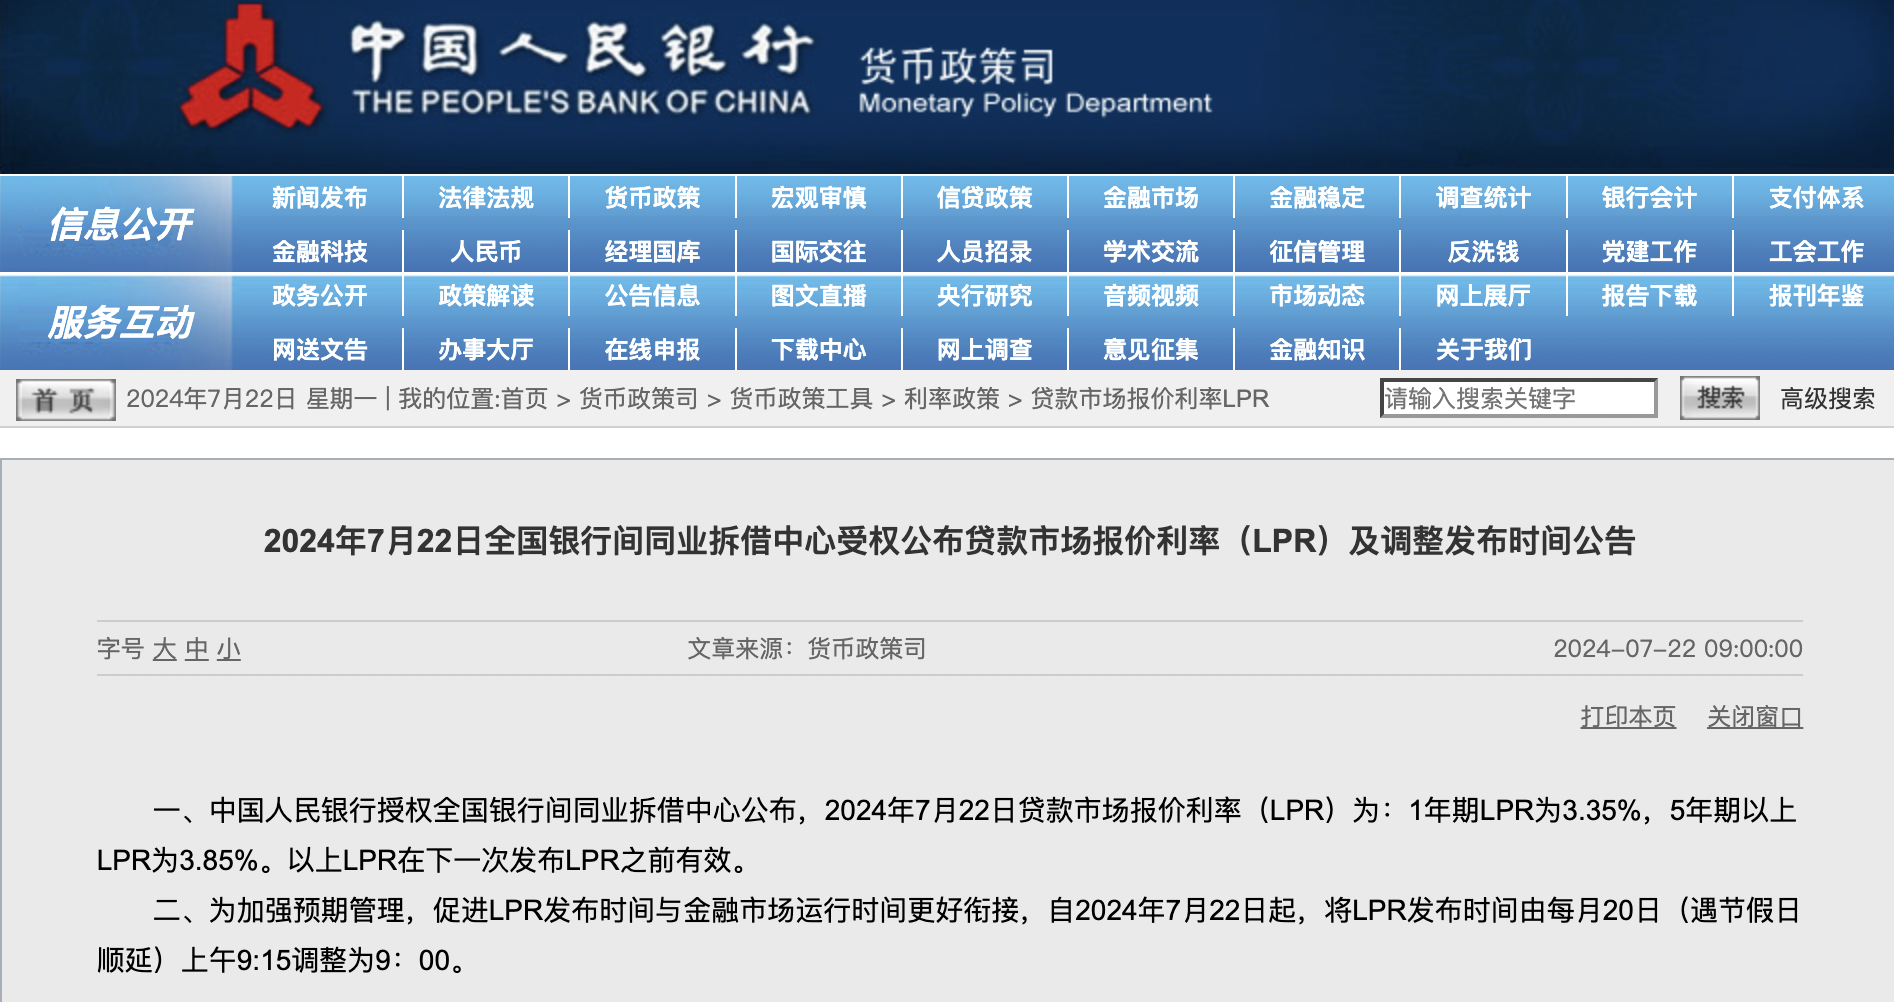The image size is (1894, 1002).
Task: Open 网送文告 navigation link
Action: (x=320, y=349)
